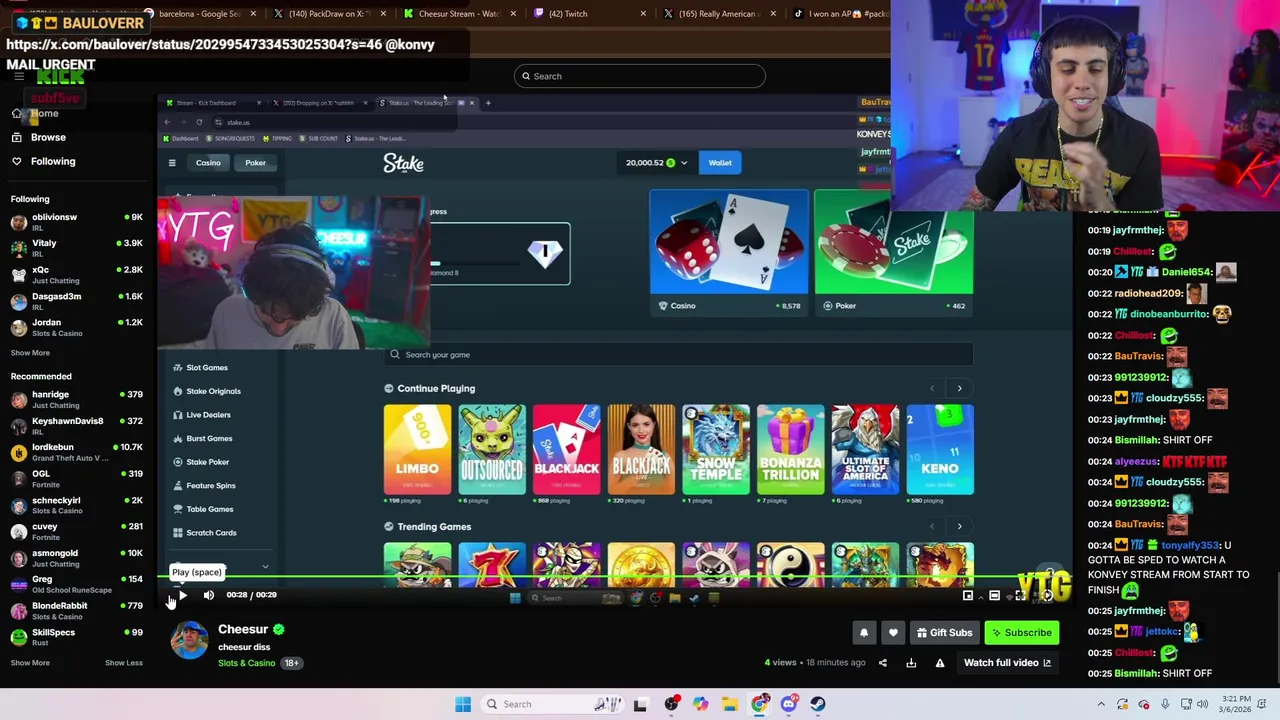
Task: Open Discord from taskbar
Action: (789, 704)
